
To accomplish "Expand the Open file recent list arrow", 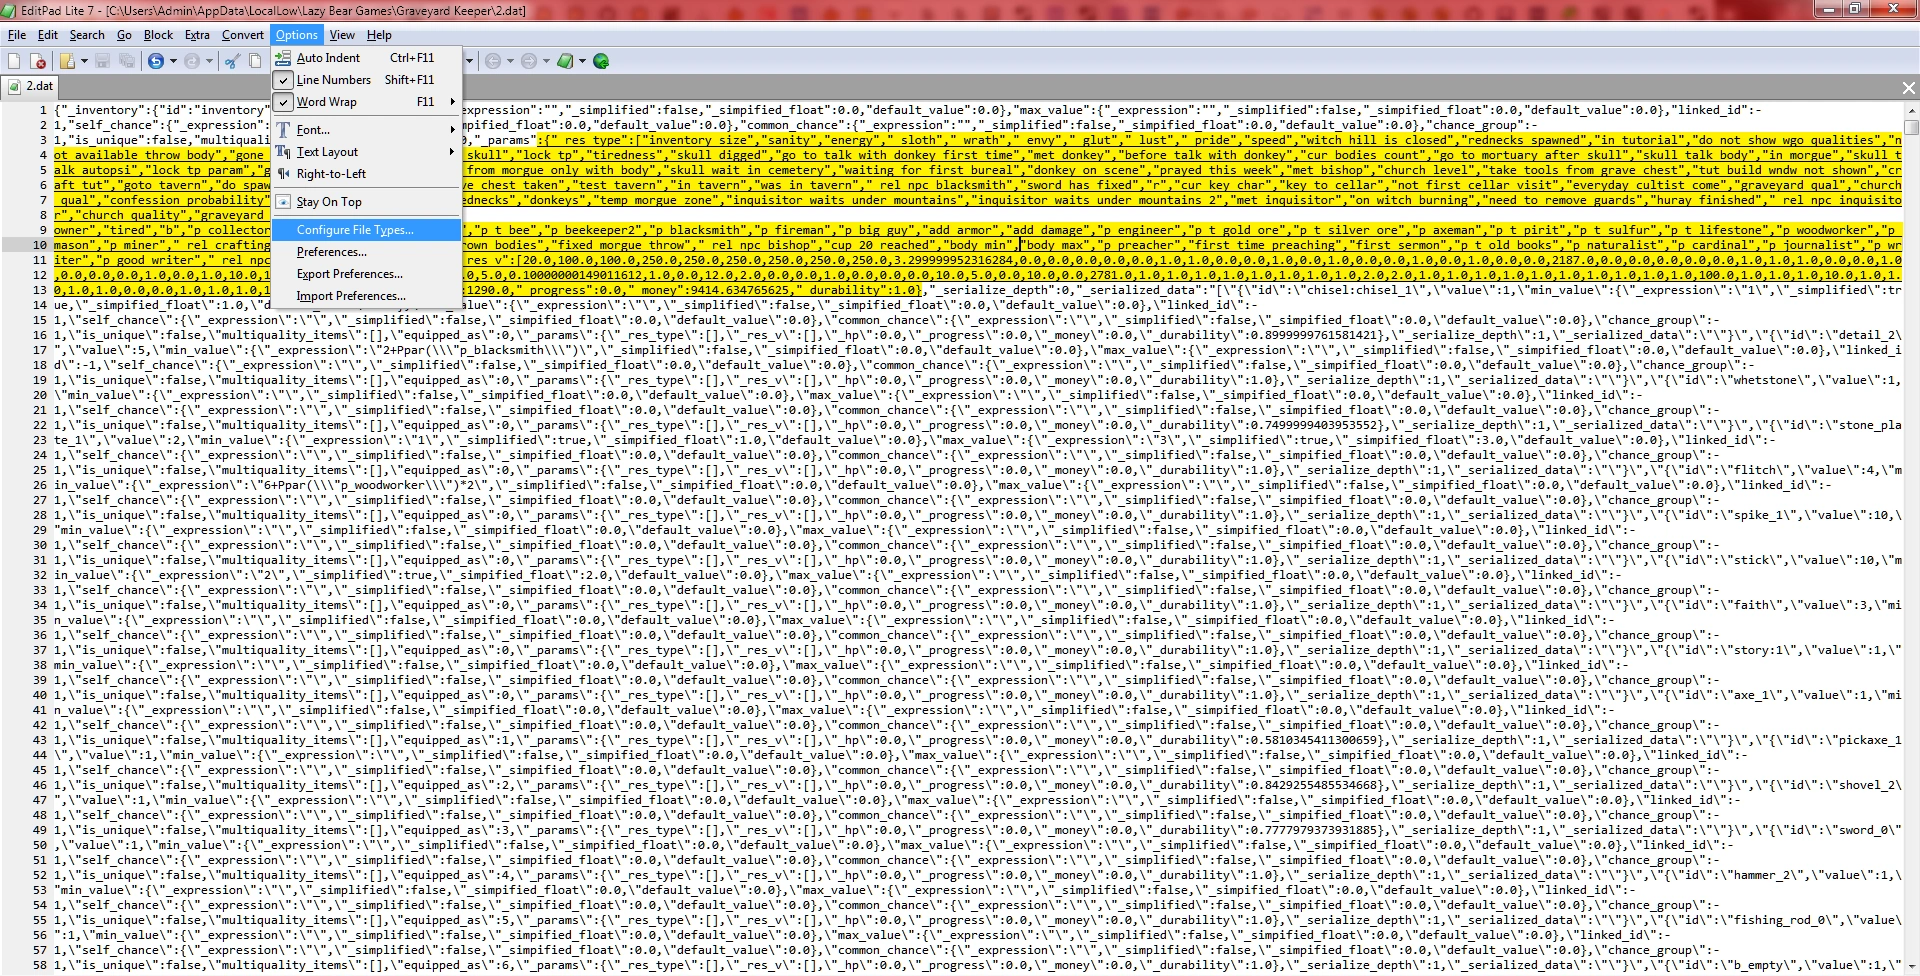I will pyautogui.click(x=84, y=61).
